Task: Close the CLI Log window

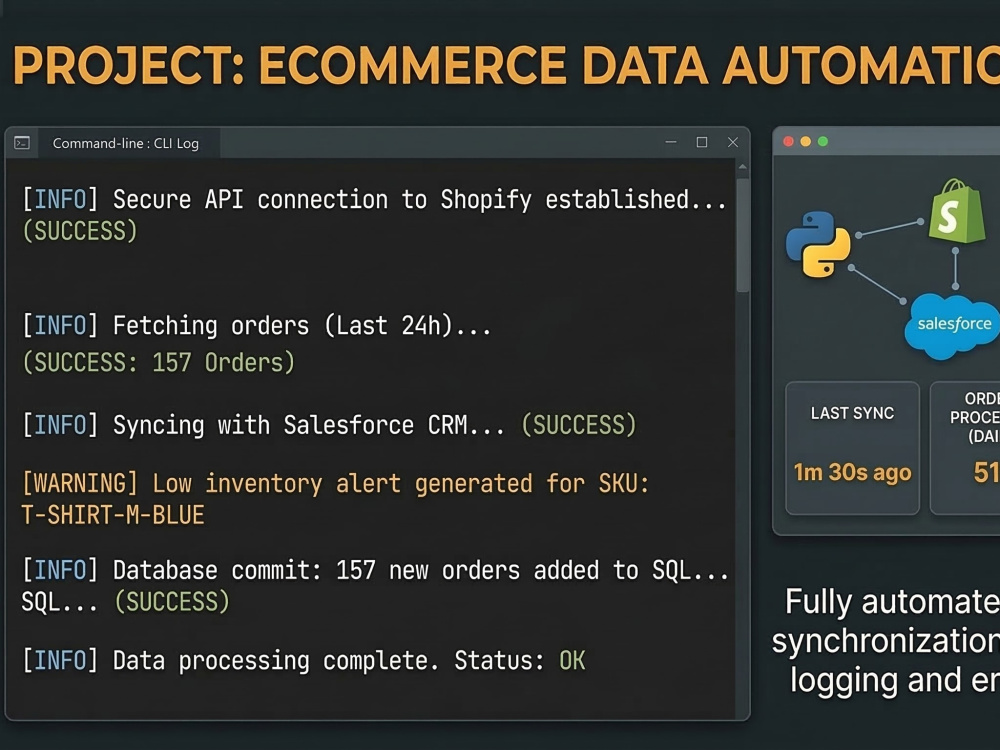Action: coord(733,142)
